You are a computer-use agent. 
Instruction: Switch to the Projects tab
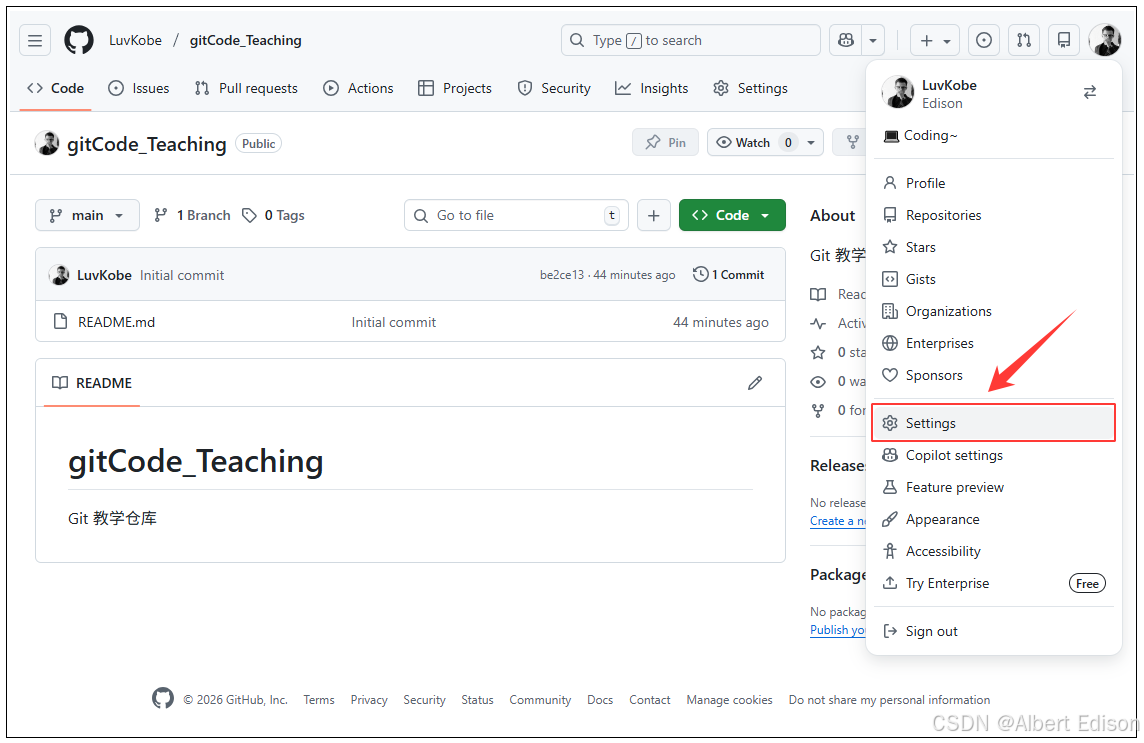click(455, 88)
